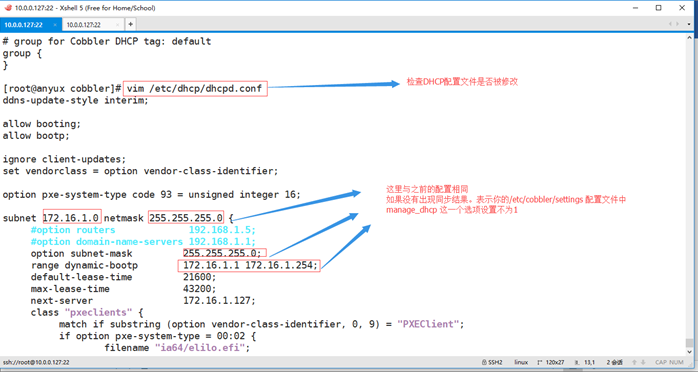Click the subnet address 172.16.1.0
The height and width of the screenshot is (372, 698).
[72, 218]
